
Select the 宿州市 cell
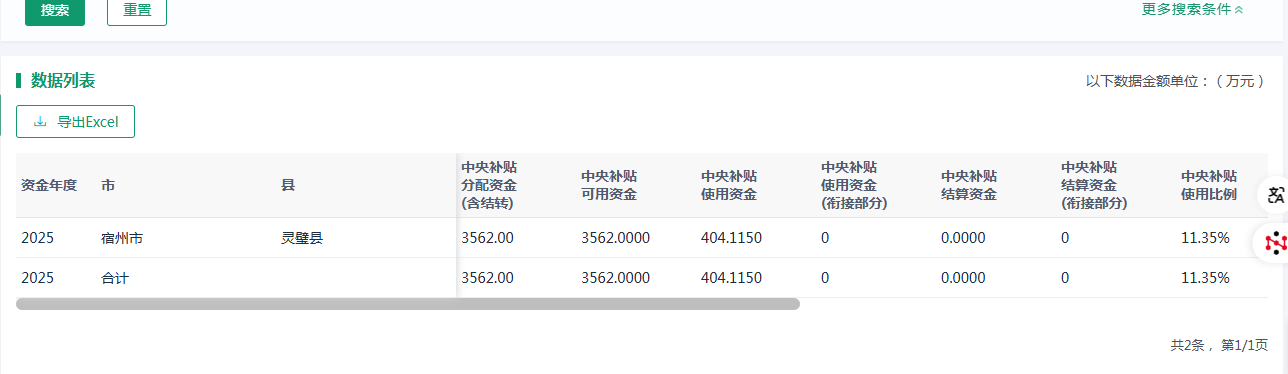point(122,238)
